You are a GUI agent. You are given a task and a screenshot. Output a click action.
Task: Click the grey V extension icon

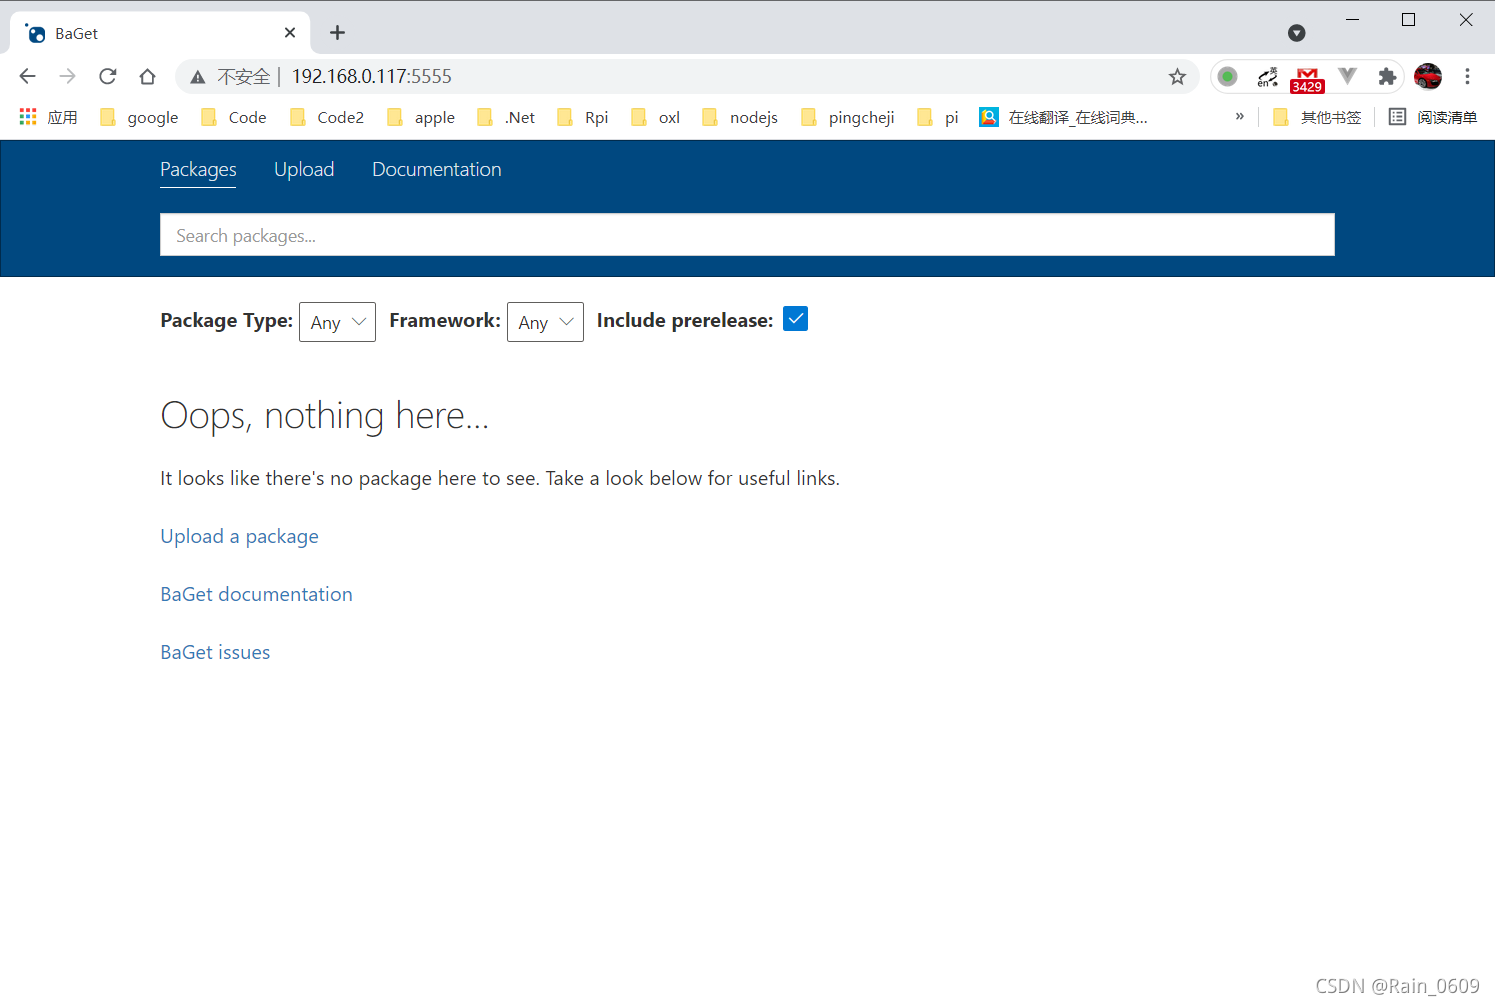pyautogui.click(x=1347, y=76)
